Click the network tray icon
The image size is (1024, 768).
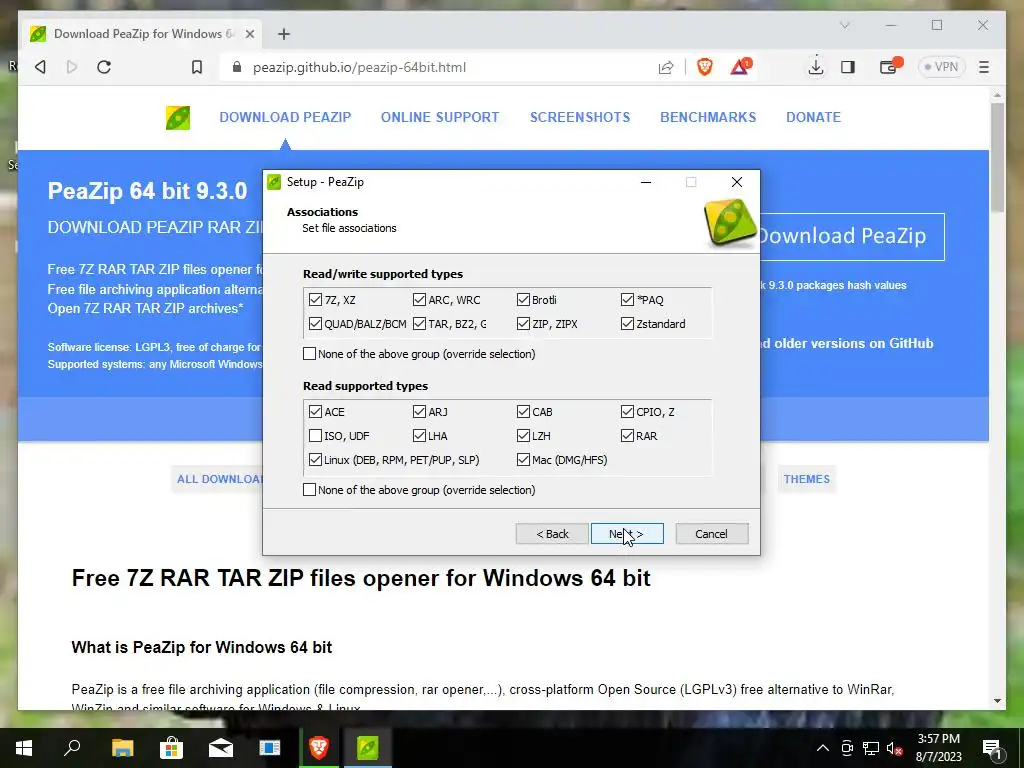871,748
